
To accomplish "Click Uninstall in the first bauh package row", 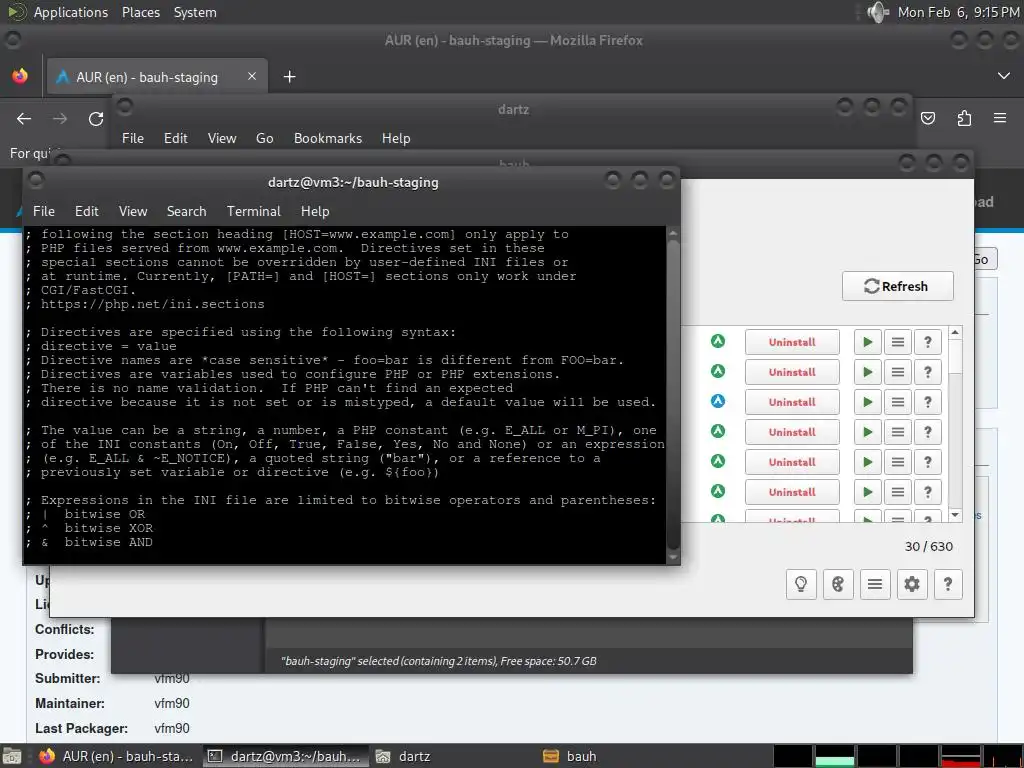I will coord(792,342).
